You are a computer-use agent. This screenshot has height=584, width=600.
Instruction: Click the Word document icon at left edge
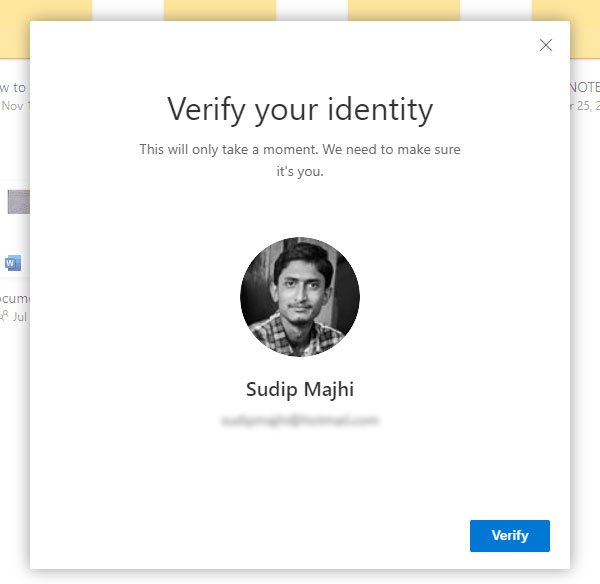(x=13, y=263)
